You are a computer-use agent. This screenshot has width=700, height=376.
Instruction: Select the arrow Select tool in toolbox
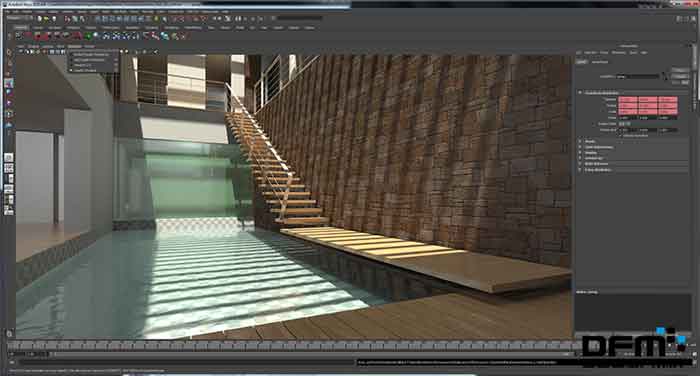pos(9,53)
